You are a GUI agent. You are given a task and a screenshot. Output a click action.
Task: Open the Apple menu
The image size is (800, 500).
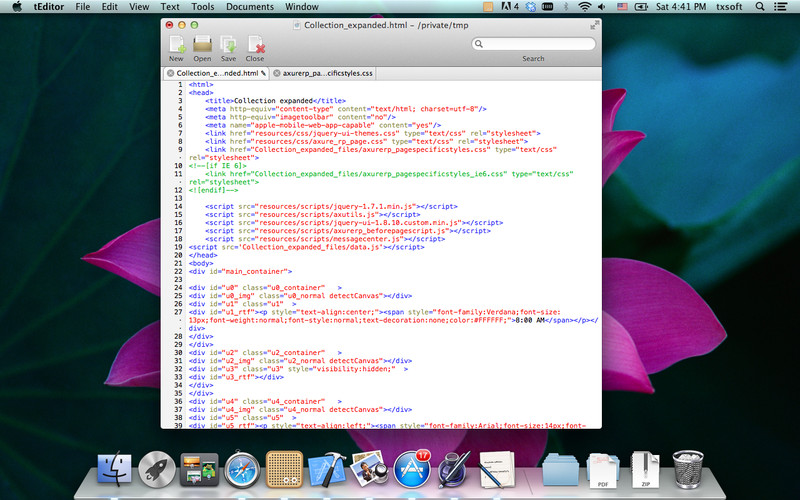[17, 7]
